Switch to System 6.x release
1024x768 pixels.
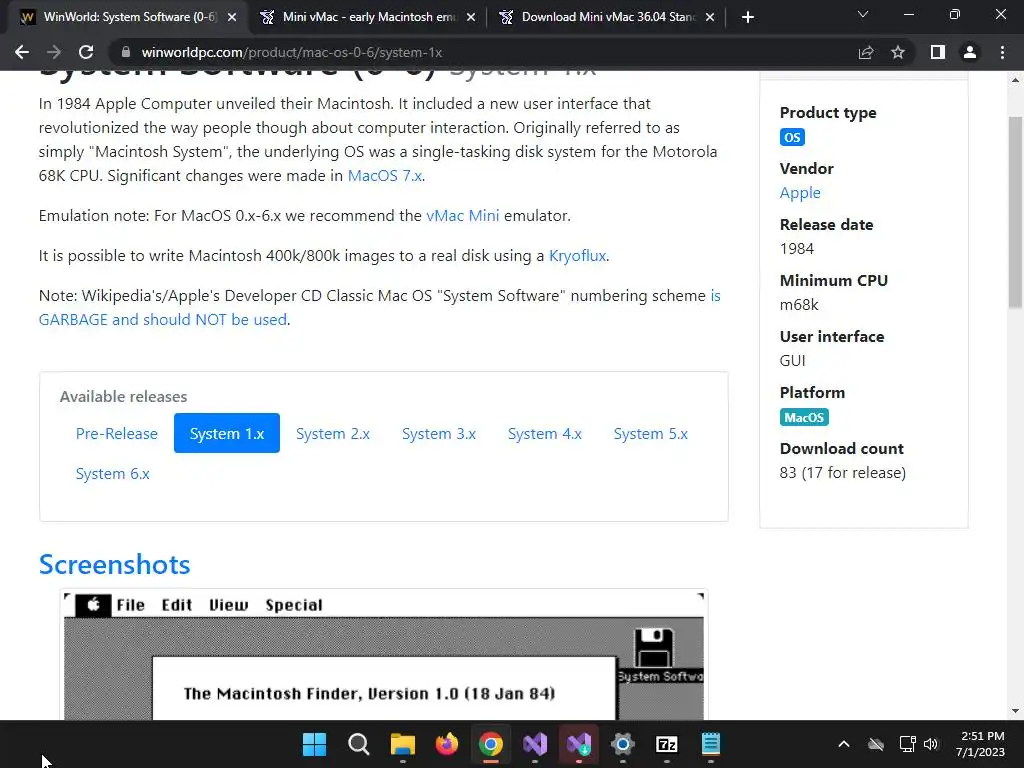coord(112,473)
